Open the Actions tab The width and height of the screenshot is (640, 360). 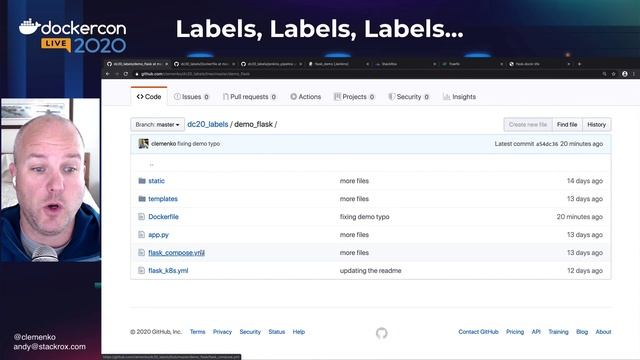click(x=305, y=97)
